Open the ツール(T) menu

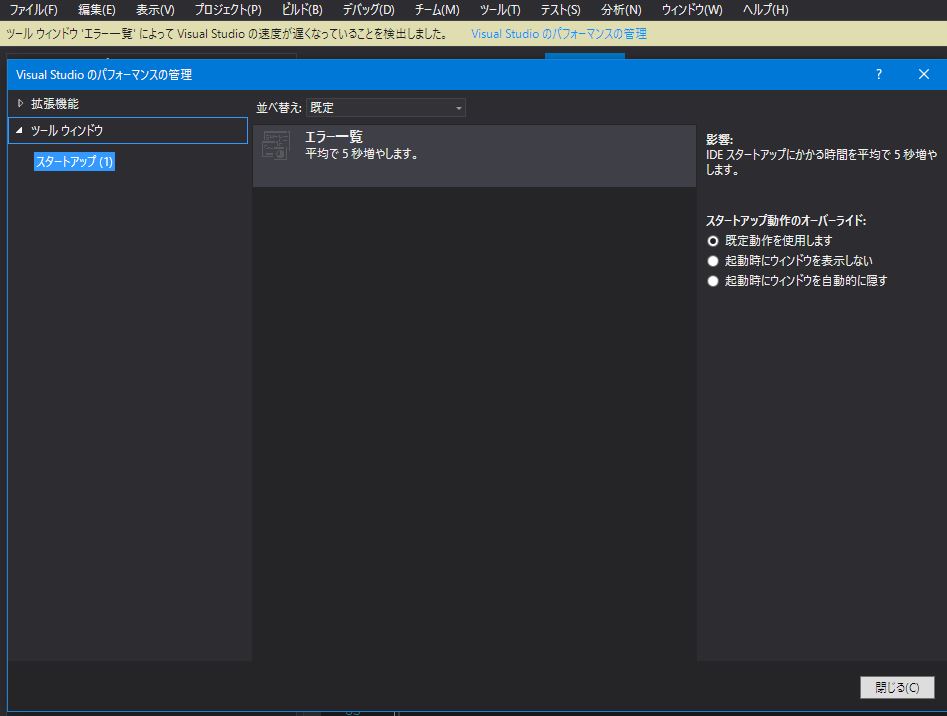tap(500, 10)
